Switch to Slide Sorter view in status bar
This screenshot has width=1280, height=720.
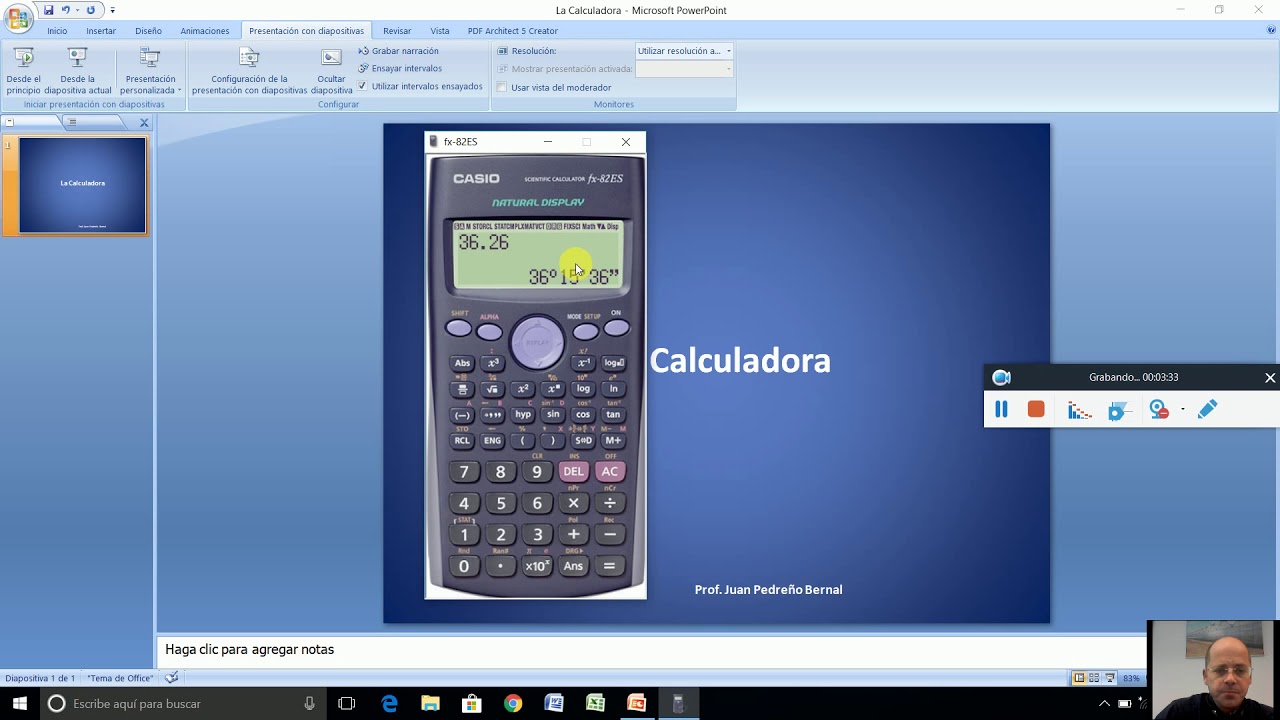coord(1094,678)
